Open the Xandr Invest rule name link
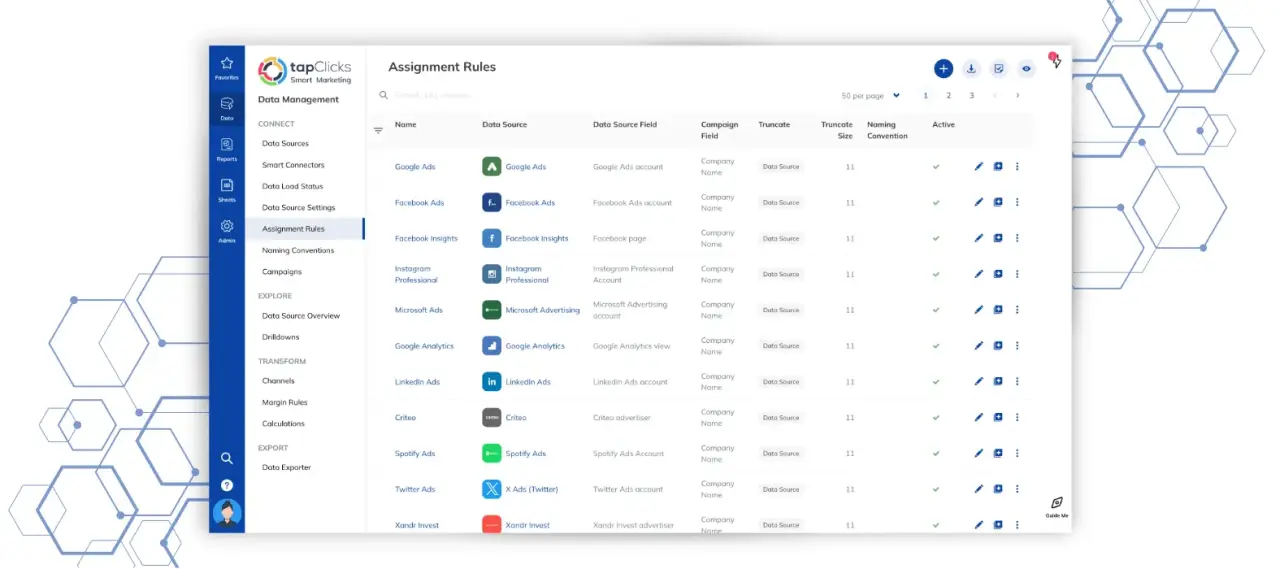This screenshot has height=569, width=1280. 417,525
